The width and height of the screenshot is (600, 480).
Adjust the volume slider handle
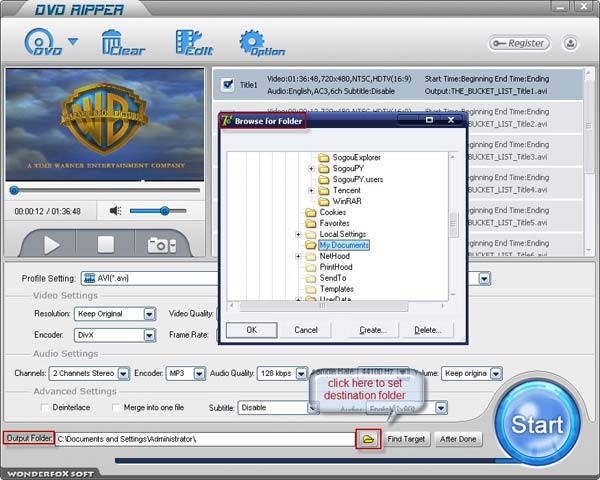click(x=165, y=211)
